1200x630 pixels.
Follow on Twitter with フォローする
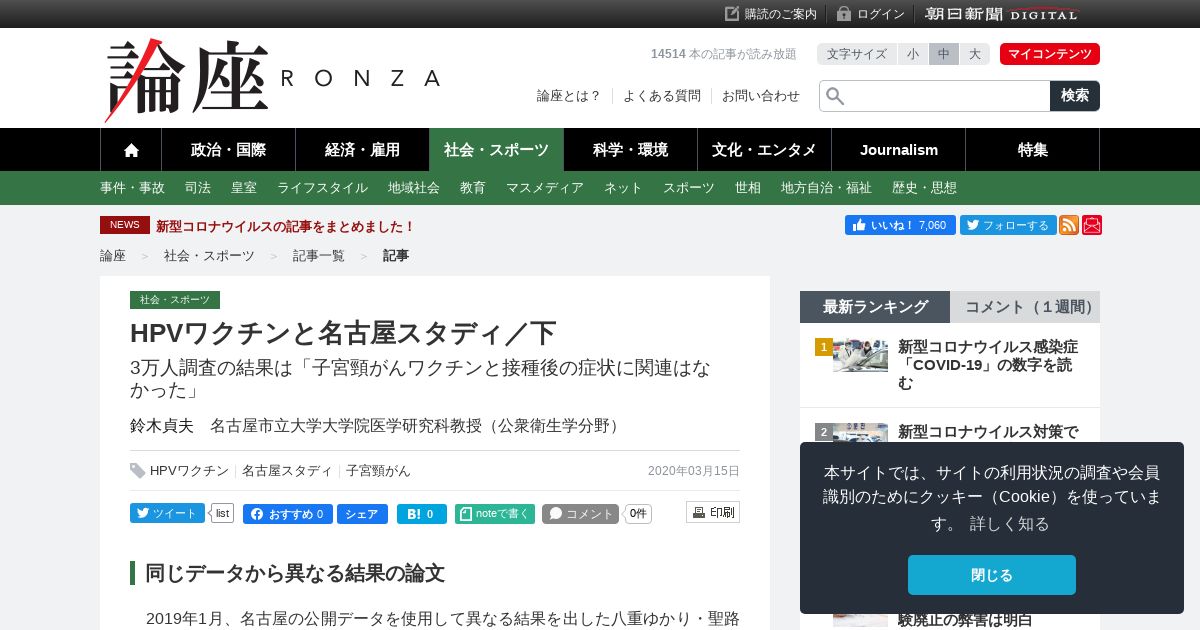[x=1008, y=225]
